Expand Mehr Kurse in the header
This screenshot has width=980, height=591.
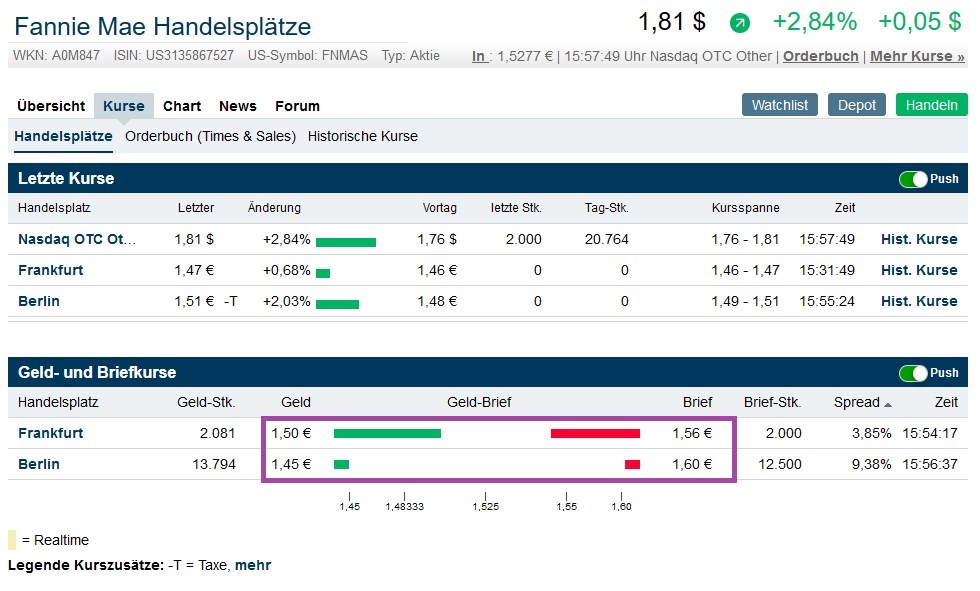pos(920,56)
